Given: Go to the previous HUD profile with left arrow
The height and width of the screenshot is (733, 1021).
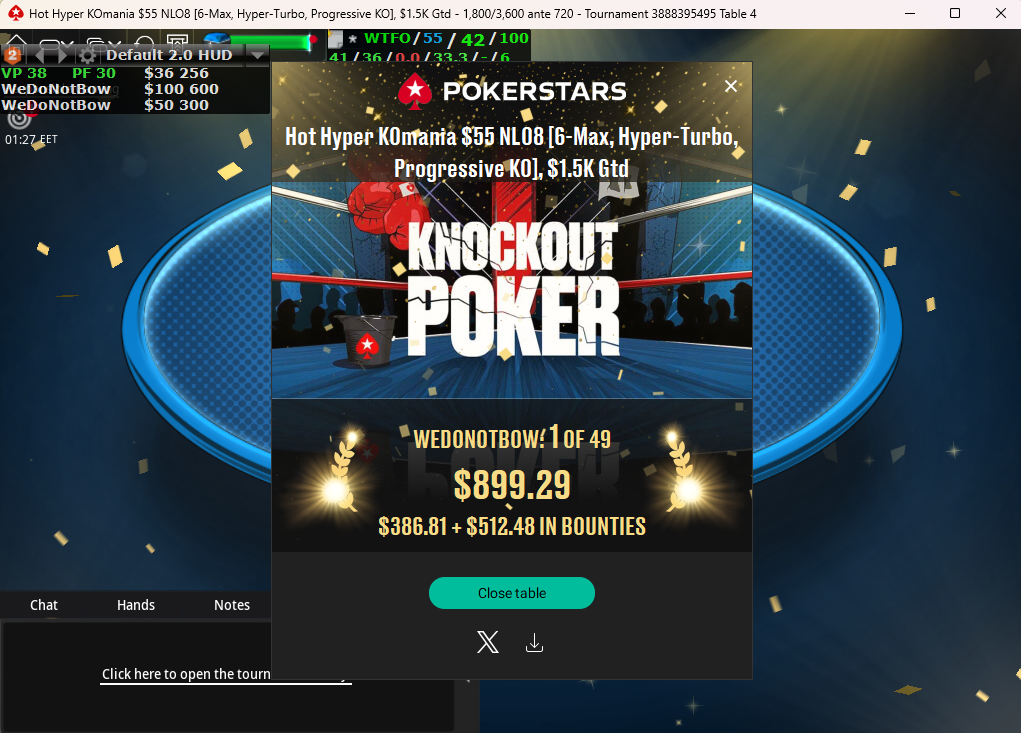Looking at the screenshot, I should point(40,55).
